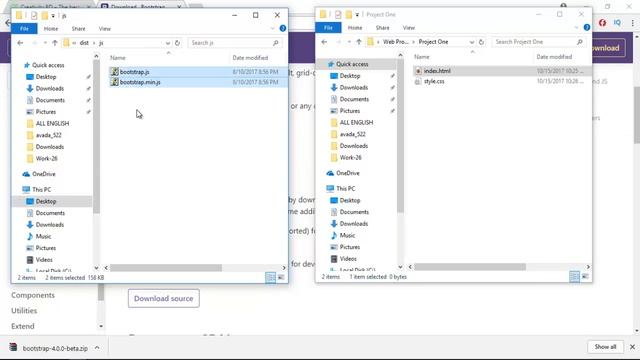Open address history dropdown in Project One window

472,42
